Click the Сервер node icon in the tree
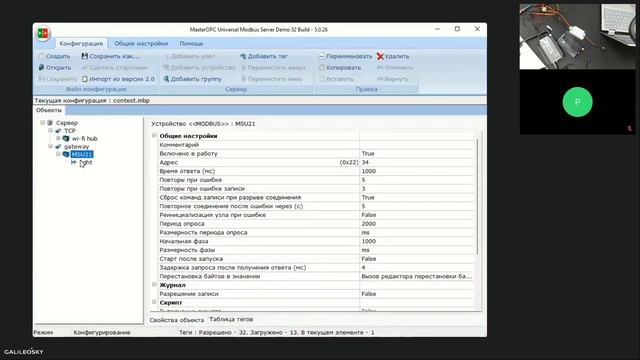Image resolution: width=640 pixels, height=360 pixels. 50,123
